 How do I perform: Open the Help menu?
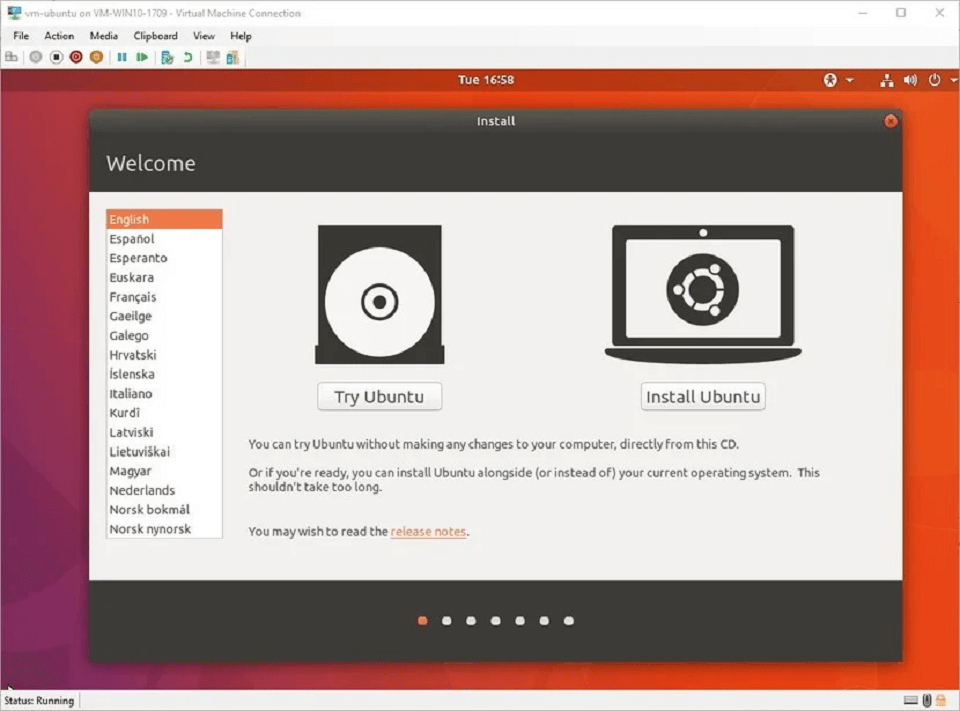coord(241,36)
